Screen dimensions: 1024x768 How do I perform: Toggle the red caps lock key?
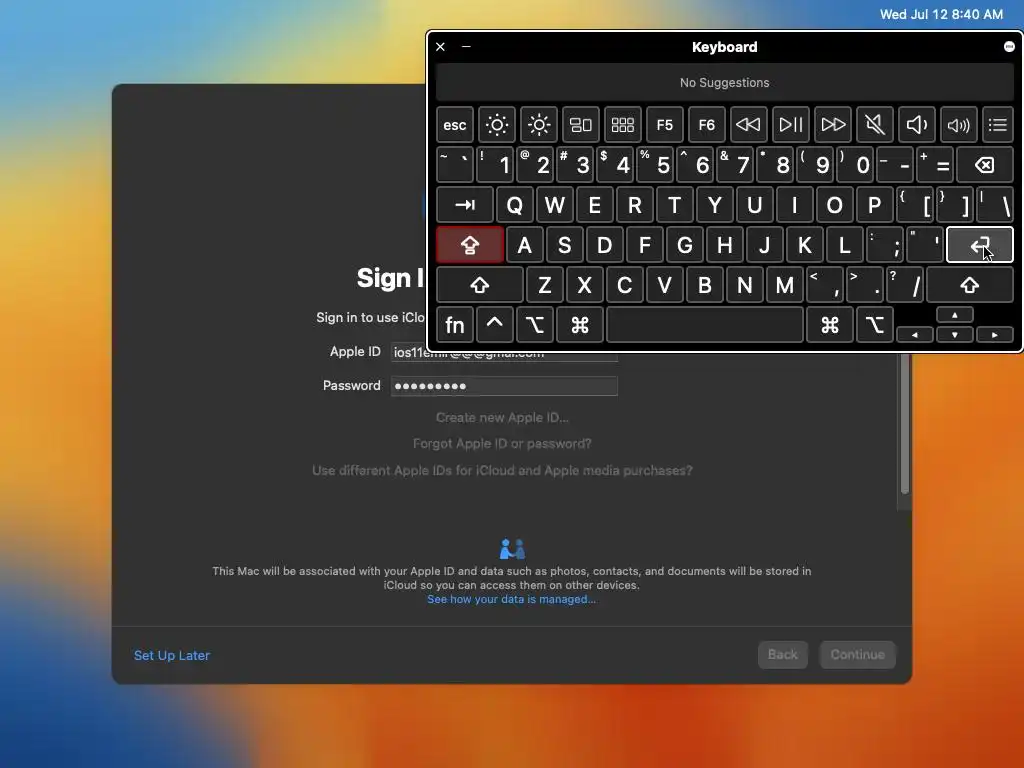pos(470,245)
